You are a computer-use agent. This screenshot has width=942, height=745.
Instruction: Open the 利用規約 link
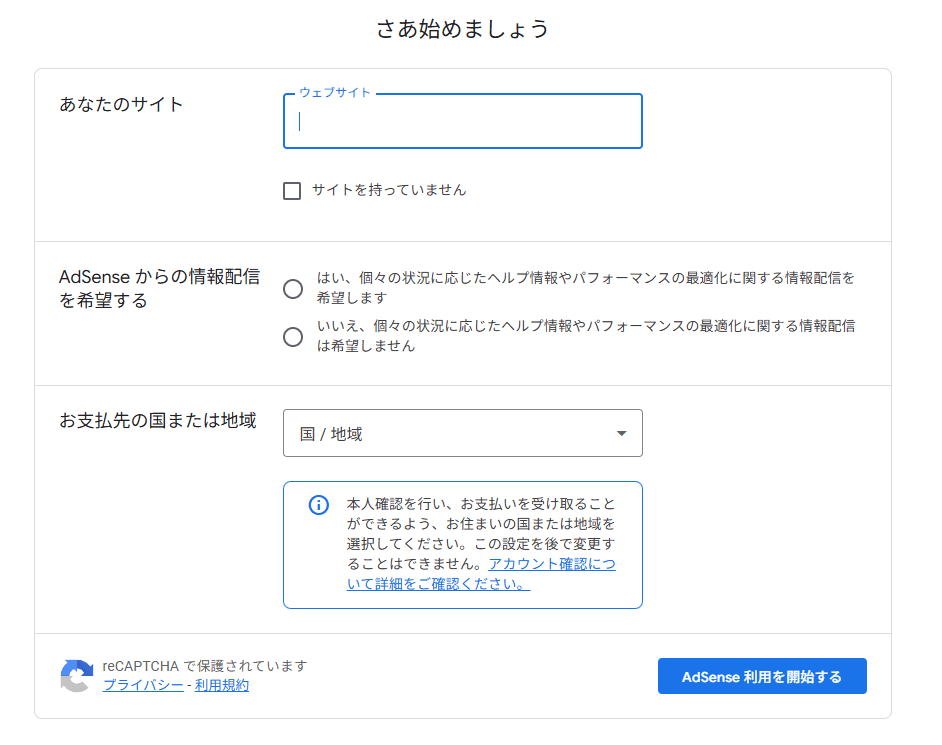coord(222,686)
